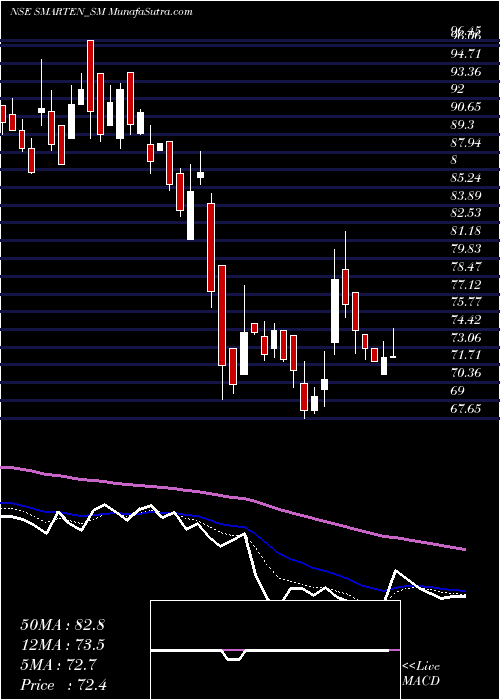
Task: Click the last candlestick on the chart
Action: [393, 343]
